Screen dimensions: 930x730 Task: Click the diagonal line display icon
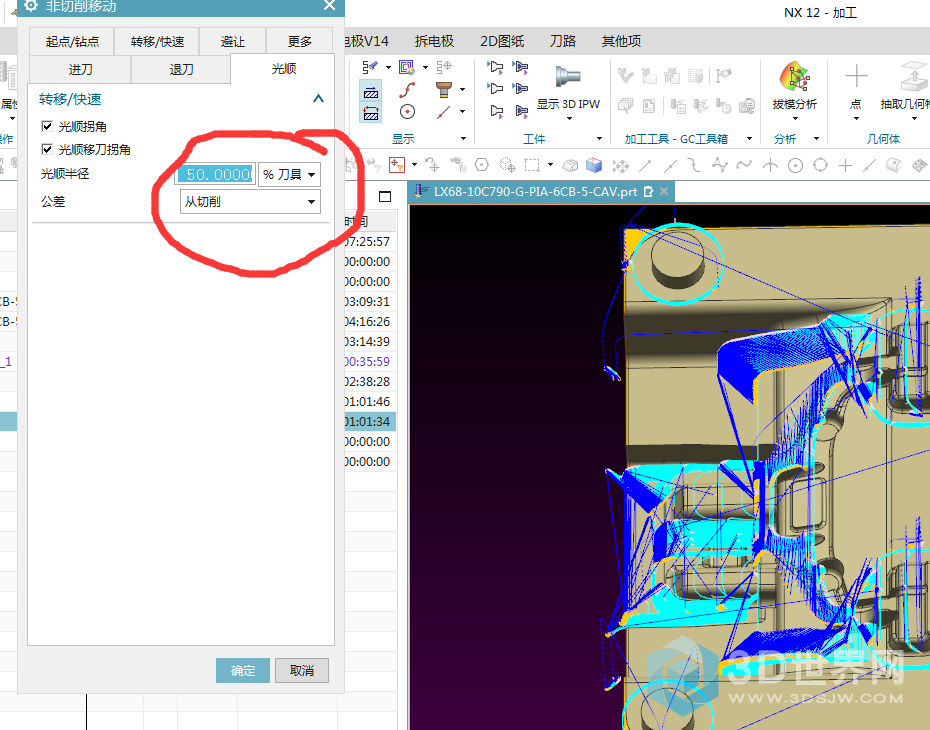click(x=444, y=111)
